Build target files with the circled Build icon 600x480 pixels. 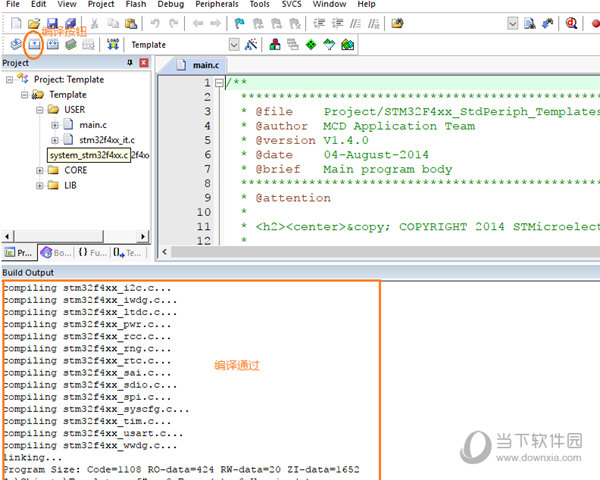(34, 44)
